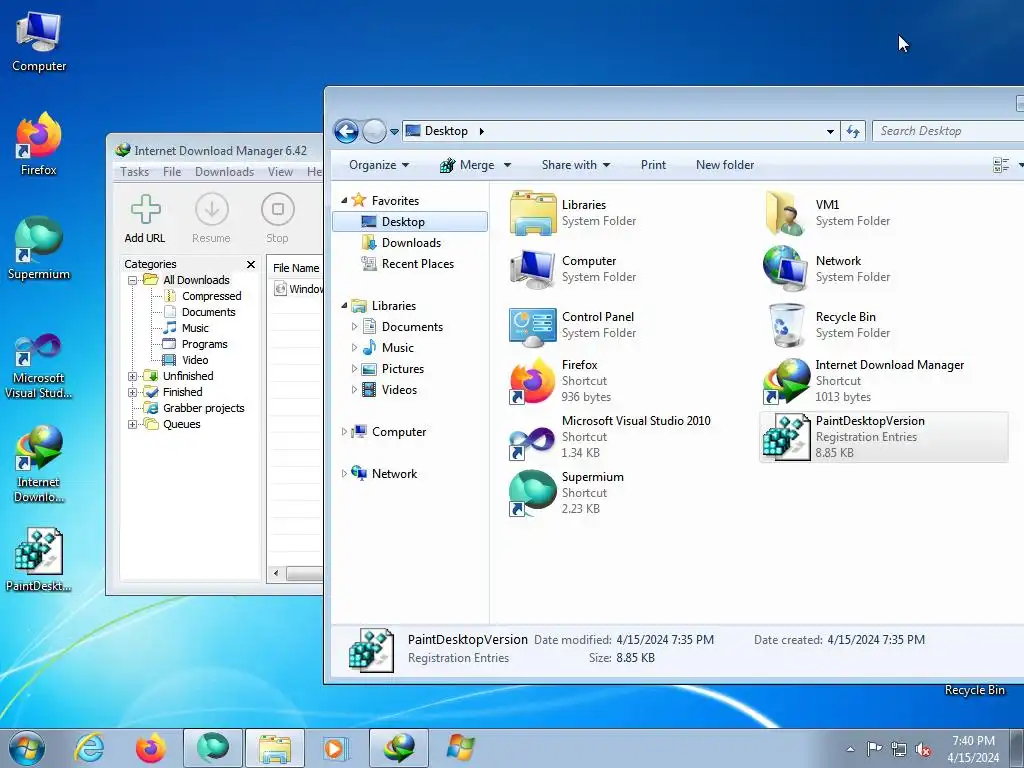The height and width of the screenshot is (768, 1024).
Task: Select the Libraries system folder icon
Action: pyautogui.click(x=533, y=213)
